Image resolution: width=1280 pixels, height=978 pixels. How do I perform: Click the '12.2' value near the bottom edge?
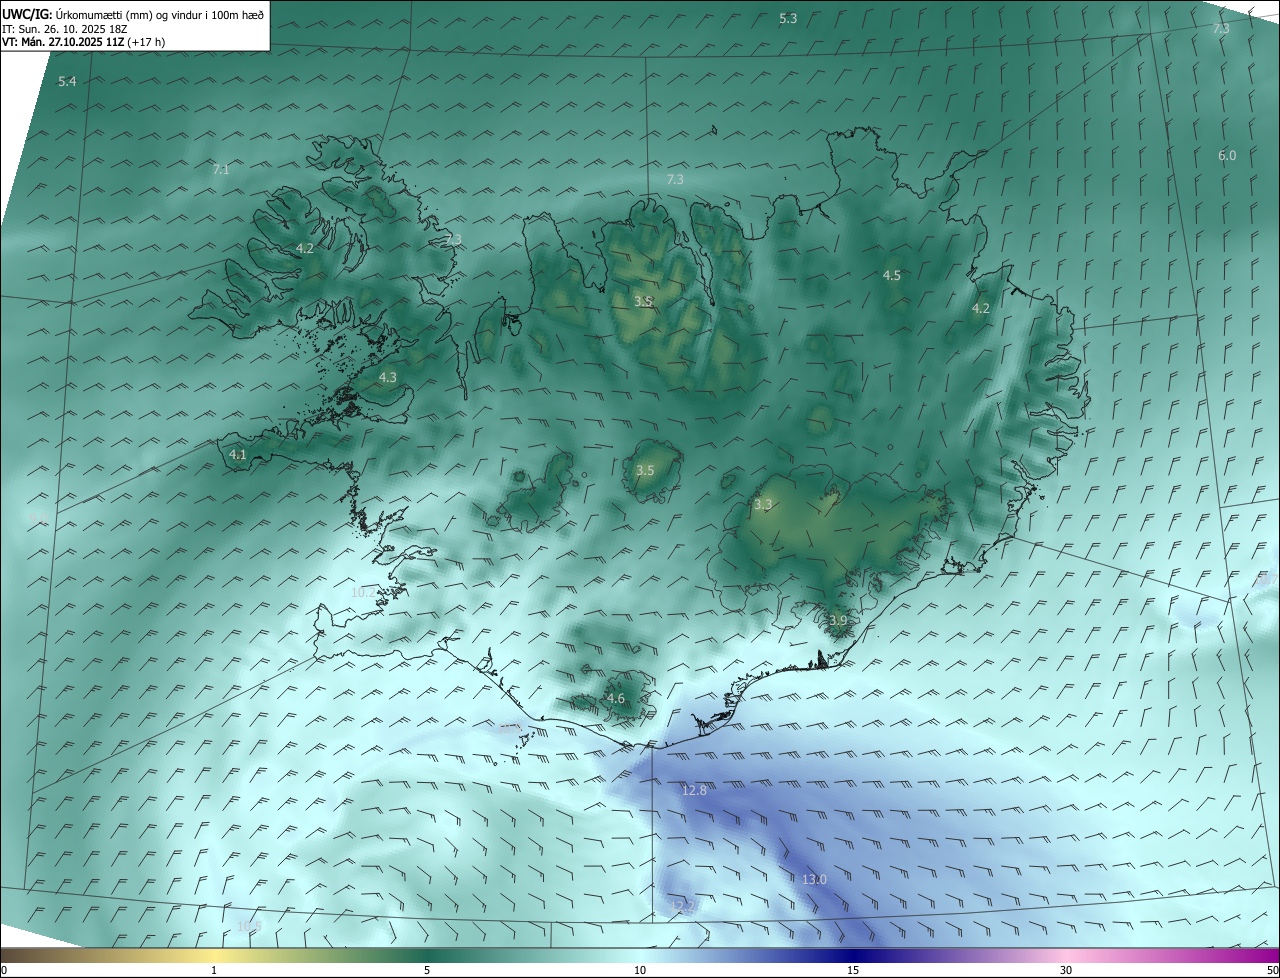click(x=682, y=905)
